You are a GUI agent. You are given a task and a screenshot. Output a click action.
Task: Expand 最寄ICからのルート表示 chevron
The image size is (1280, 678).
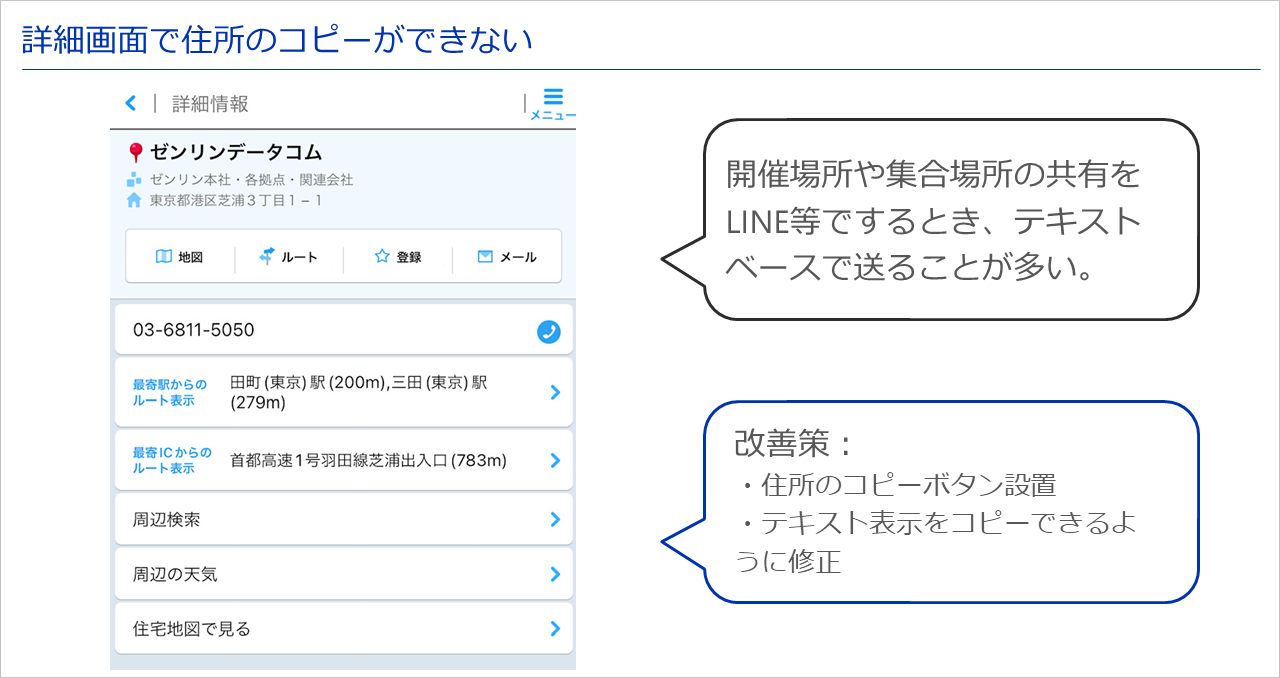tap(555, 461)
